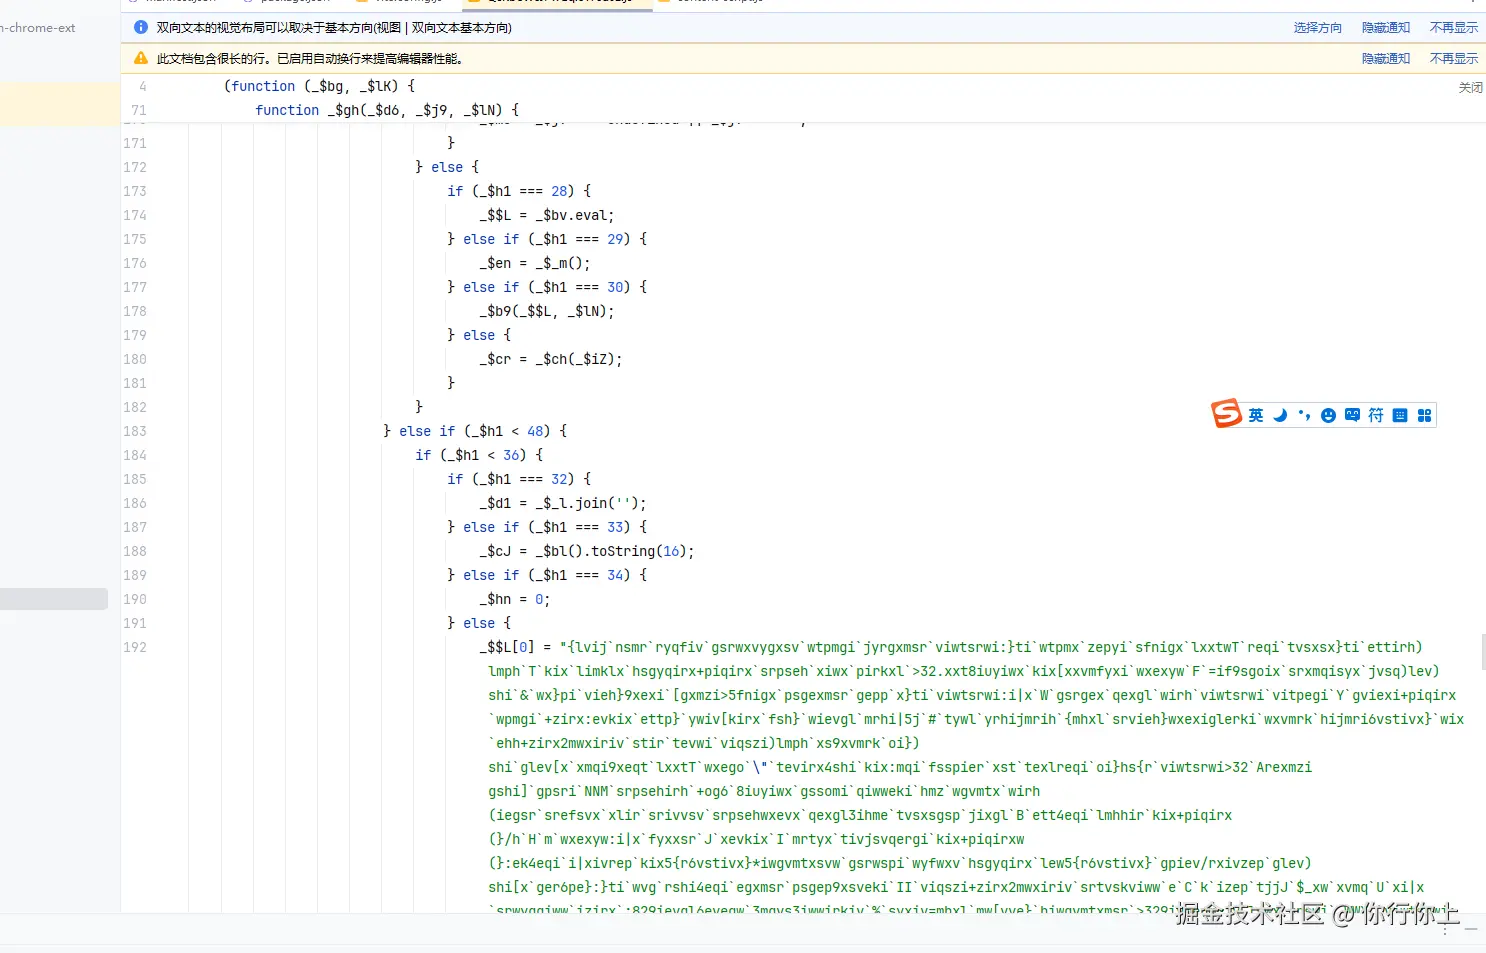Image resolution: width=1486 pixels, height=953 pixels.
Task: Open the IME four-square toolbox icon
Action: (1424, 415)
